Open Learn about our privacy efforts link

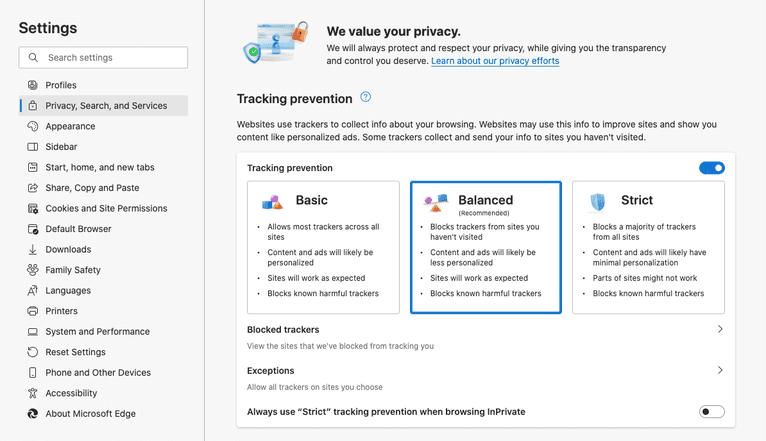(x=495, y=61)
